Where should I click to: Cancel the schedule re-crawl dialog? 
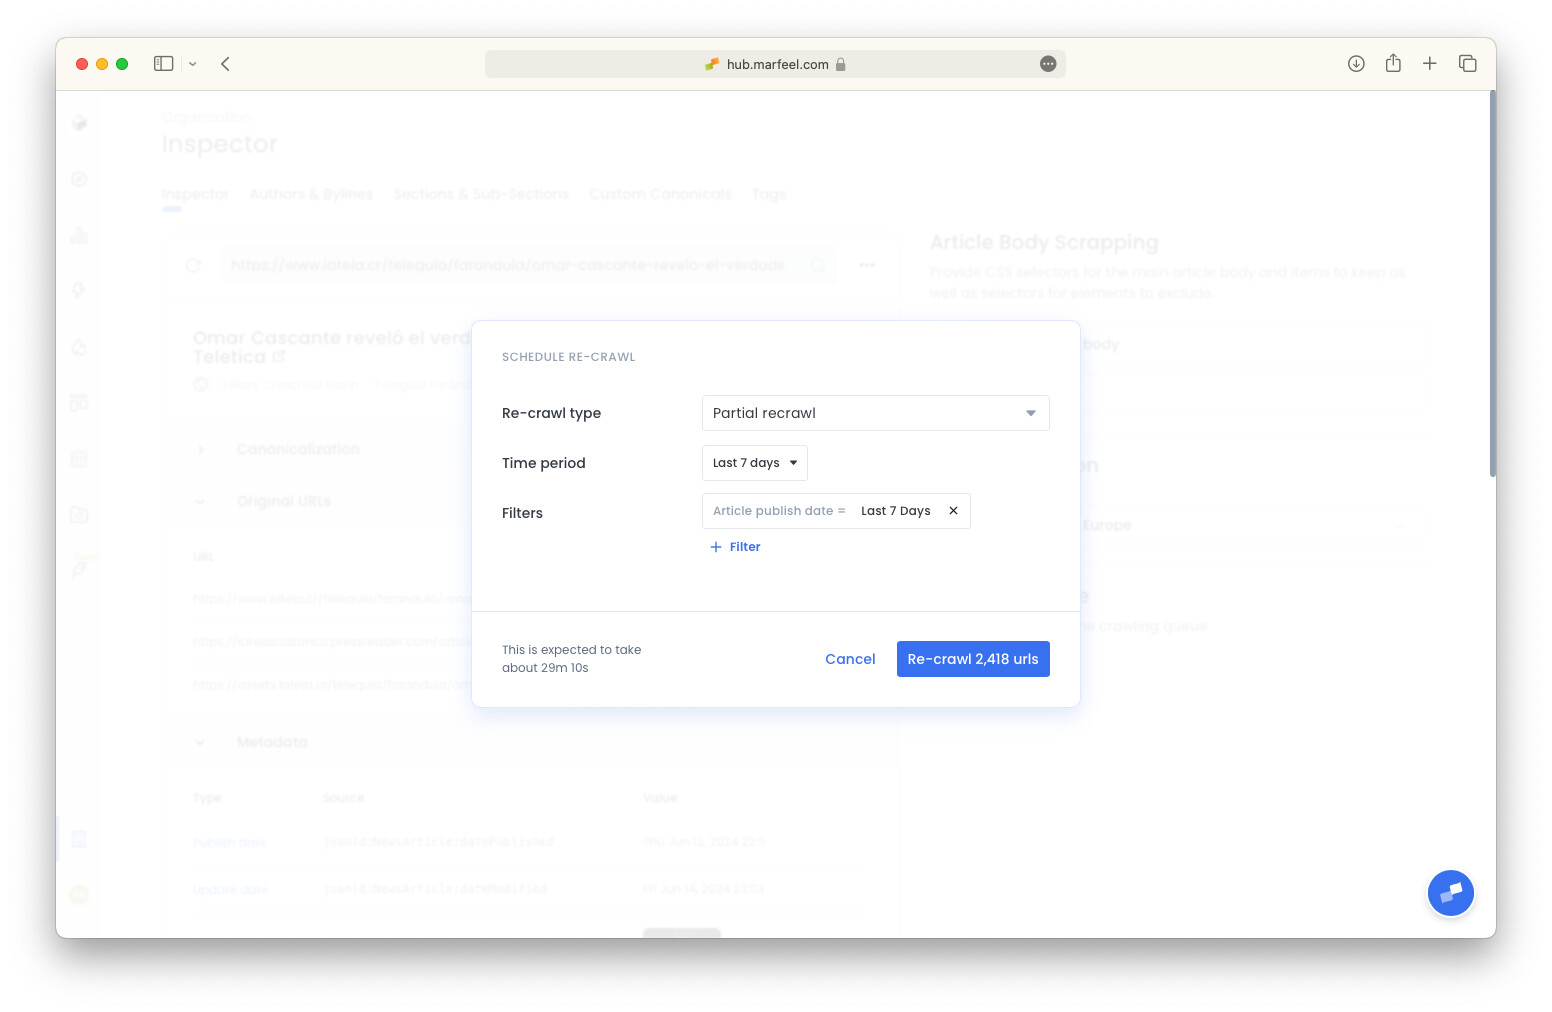coord(850,659)
